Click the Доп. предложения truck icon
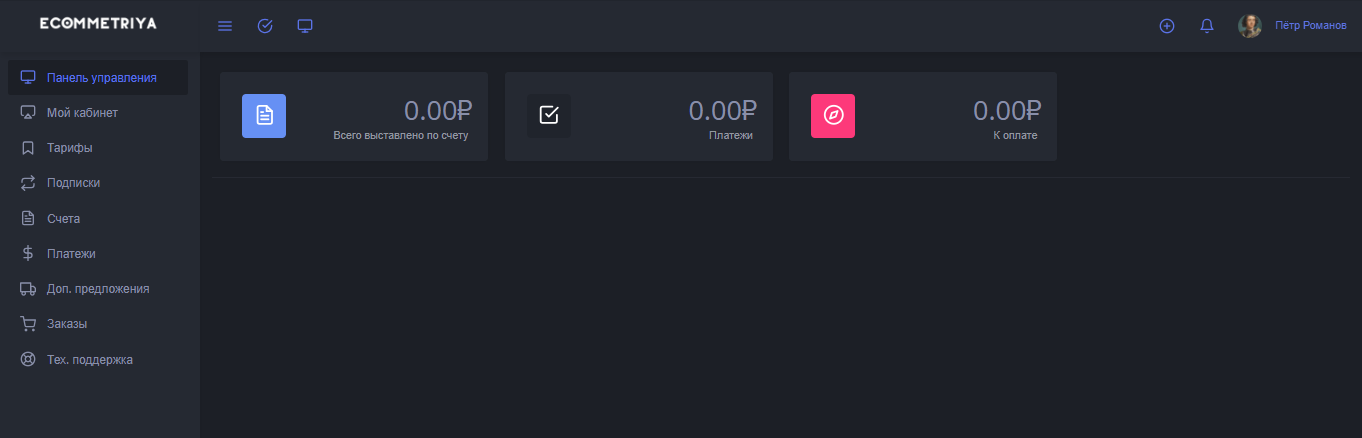1362x438 pixels. point(28,289)
